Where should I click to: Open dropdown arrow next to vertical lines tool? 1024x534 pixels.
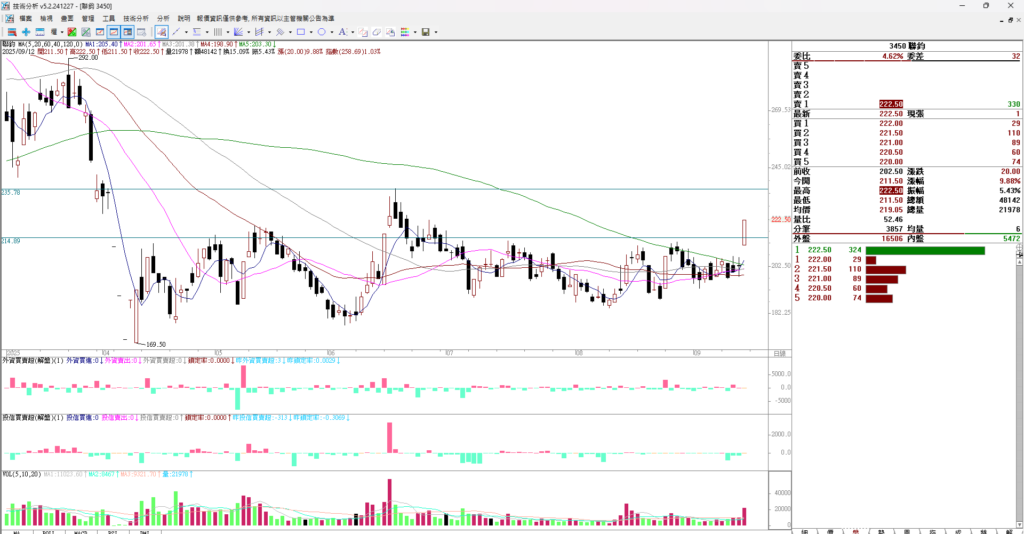[228, 31]
